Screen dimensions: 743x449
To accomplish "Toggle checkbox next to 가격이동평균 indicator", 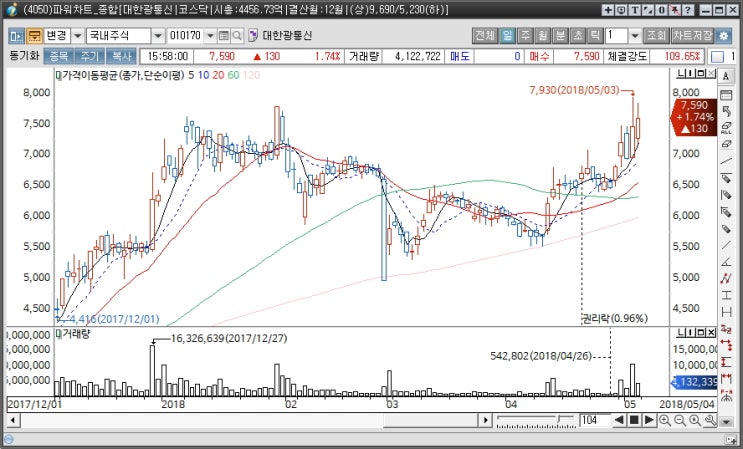I will point(59,75).
